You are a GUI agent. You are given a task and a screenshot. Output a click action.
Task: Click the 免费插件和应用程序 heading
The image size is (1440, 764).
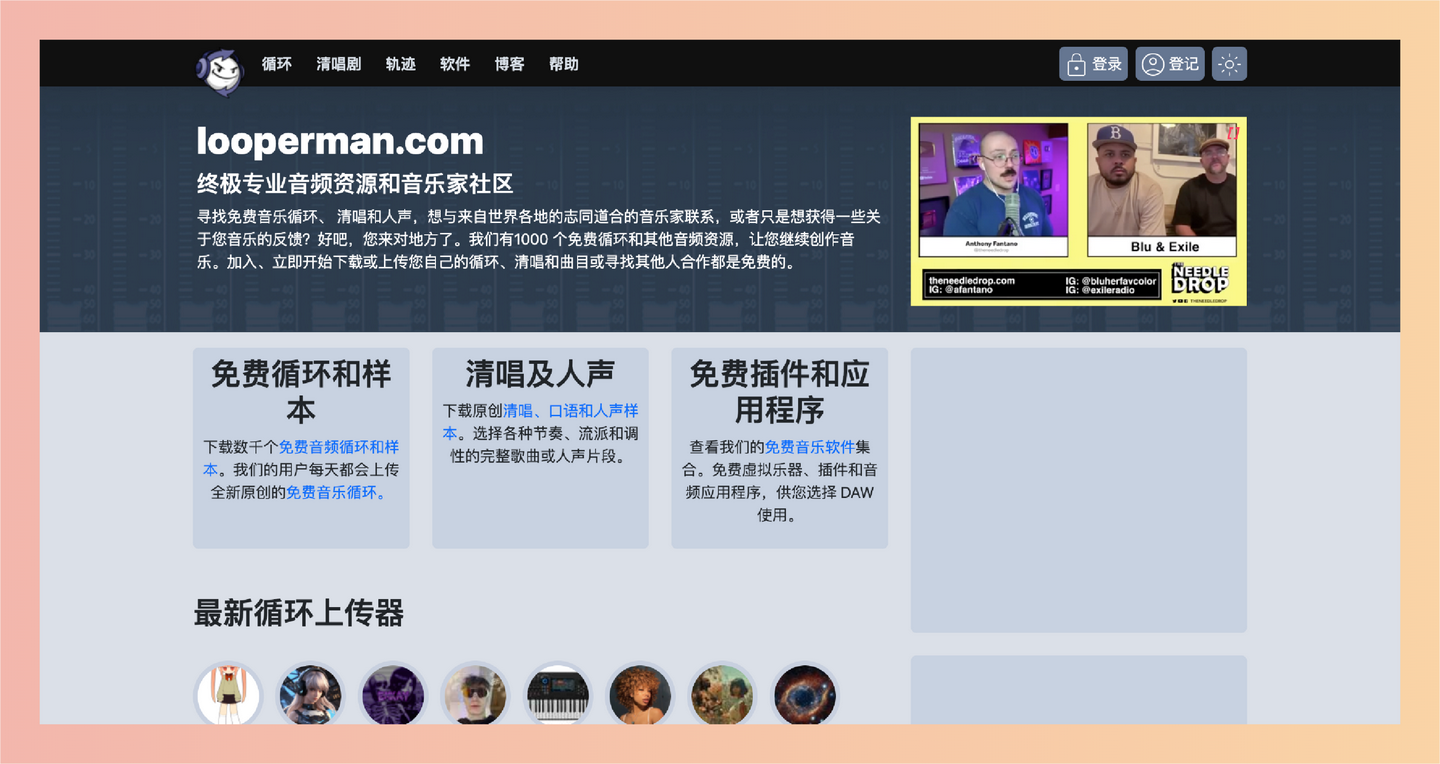(x=779, y=392)
